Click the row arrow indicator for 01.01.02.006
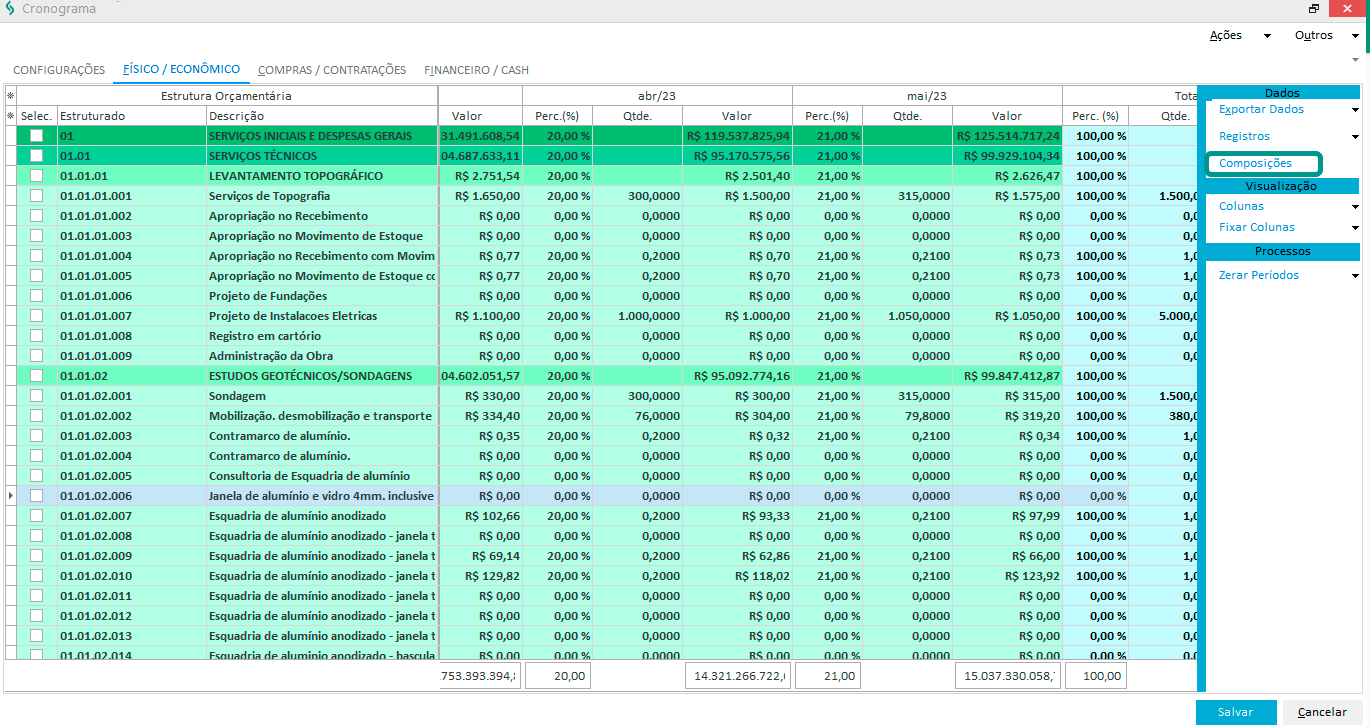 tap(10, 496)
